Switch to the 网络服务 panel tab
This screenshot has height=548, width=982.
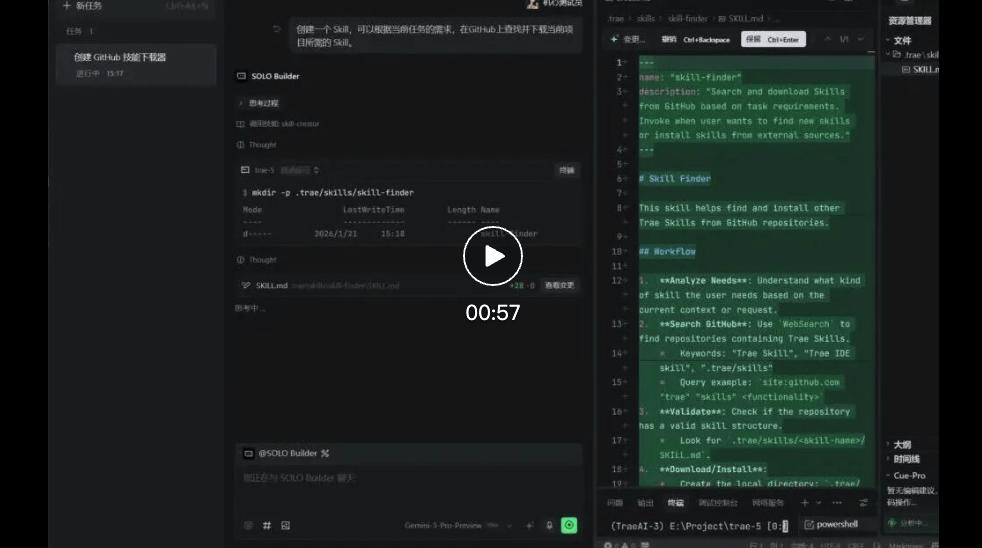[x=768, y=503]
